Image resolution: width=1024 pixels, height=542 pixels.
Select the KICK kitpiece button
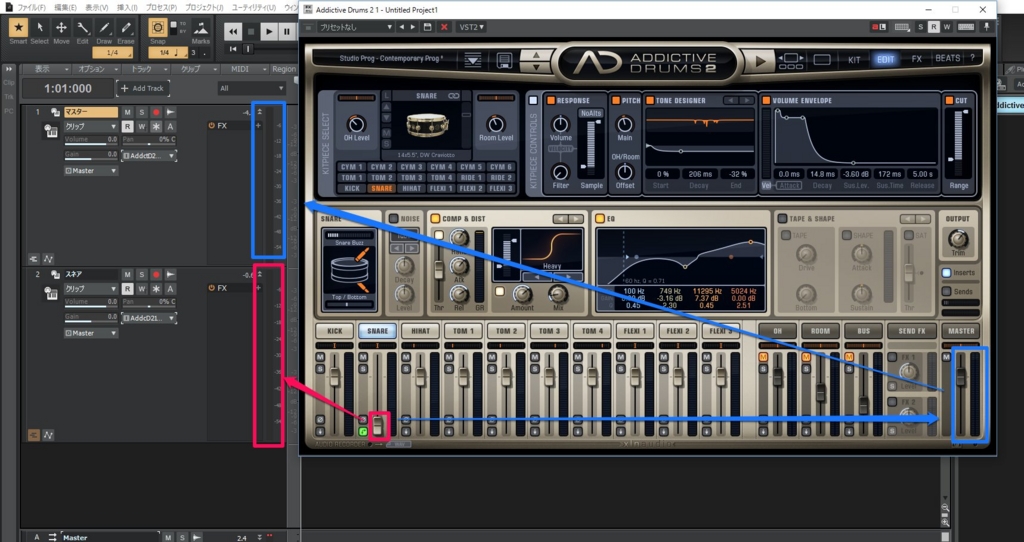click(351, 188)
